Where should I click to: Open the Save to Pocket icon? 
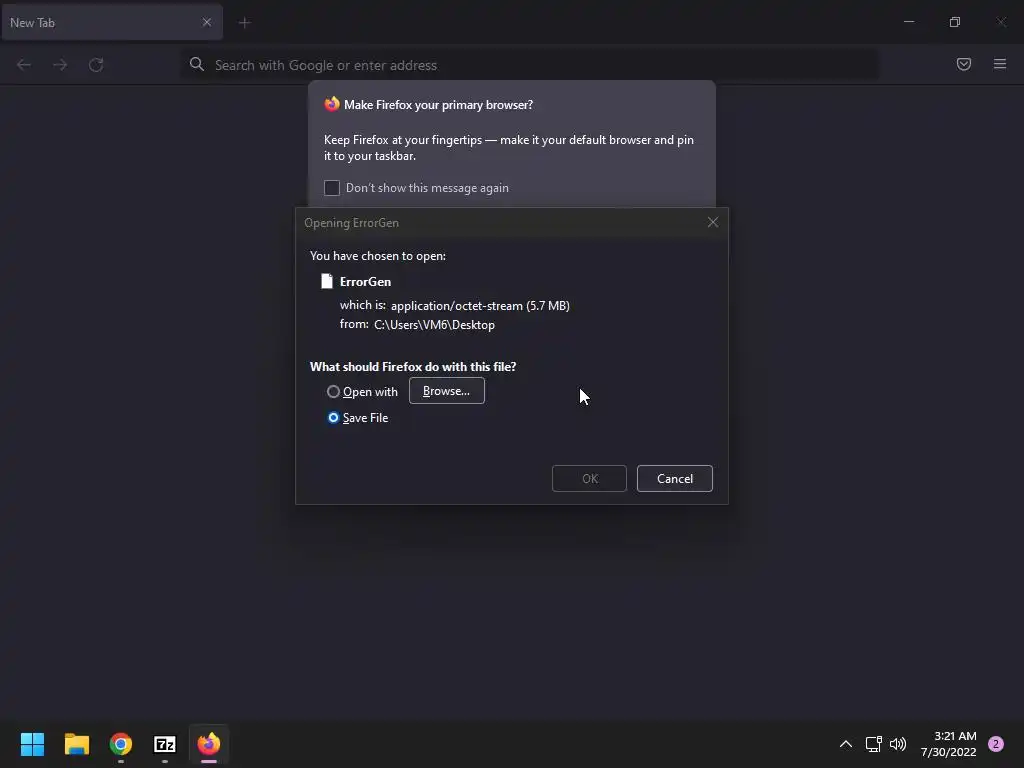[x=964, y=64]
